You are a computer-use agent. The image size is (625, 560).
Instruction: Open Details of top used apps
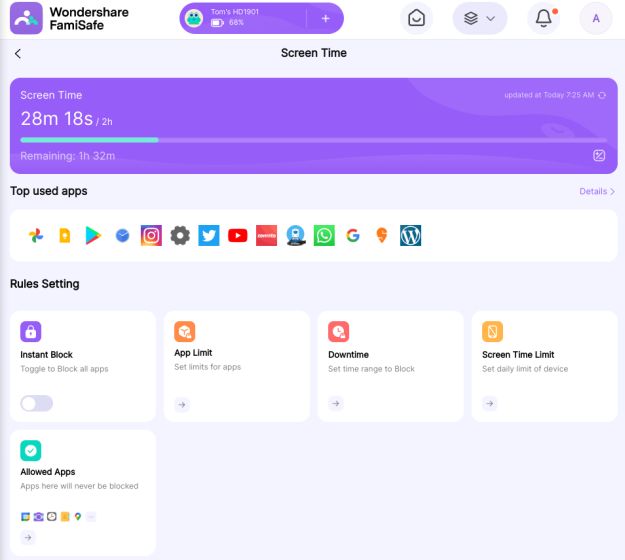597,191
